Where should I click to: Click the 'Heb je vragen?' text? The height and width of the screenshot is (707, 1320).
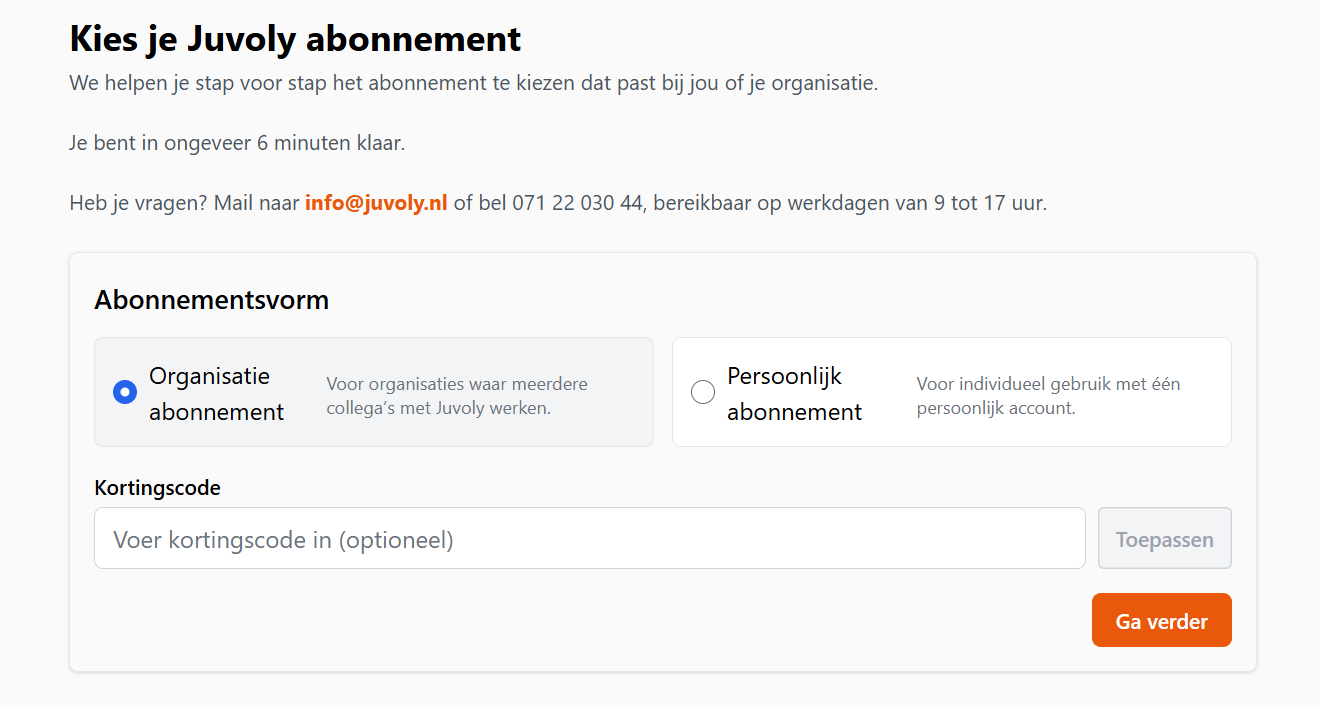138,203
